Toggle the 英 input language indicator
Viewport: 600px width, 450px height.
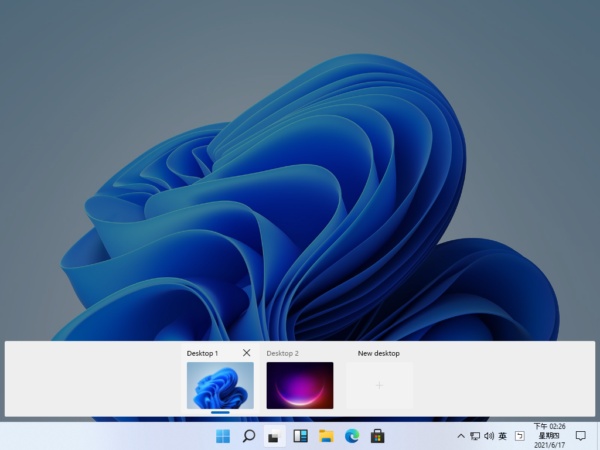[502, 436]
